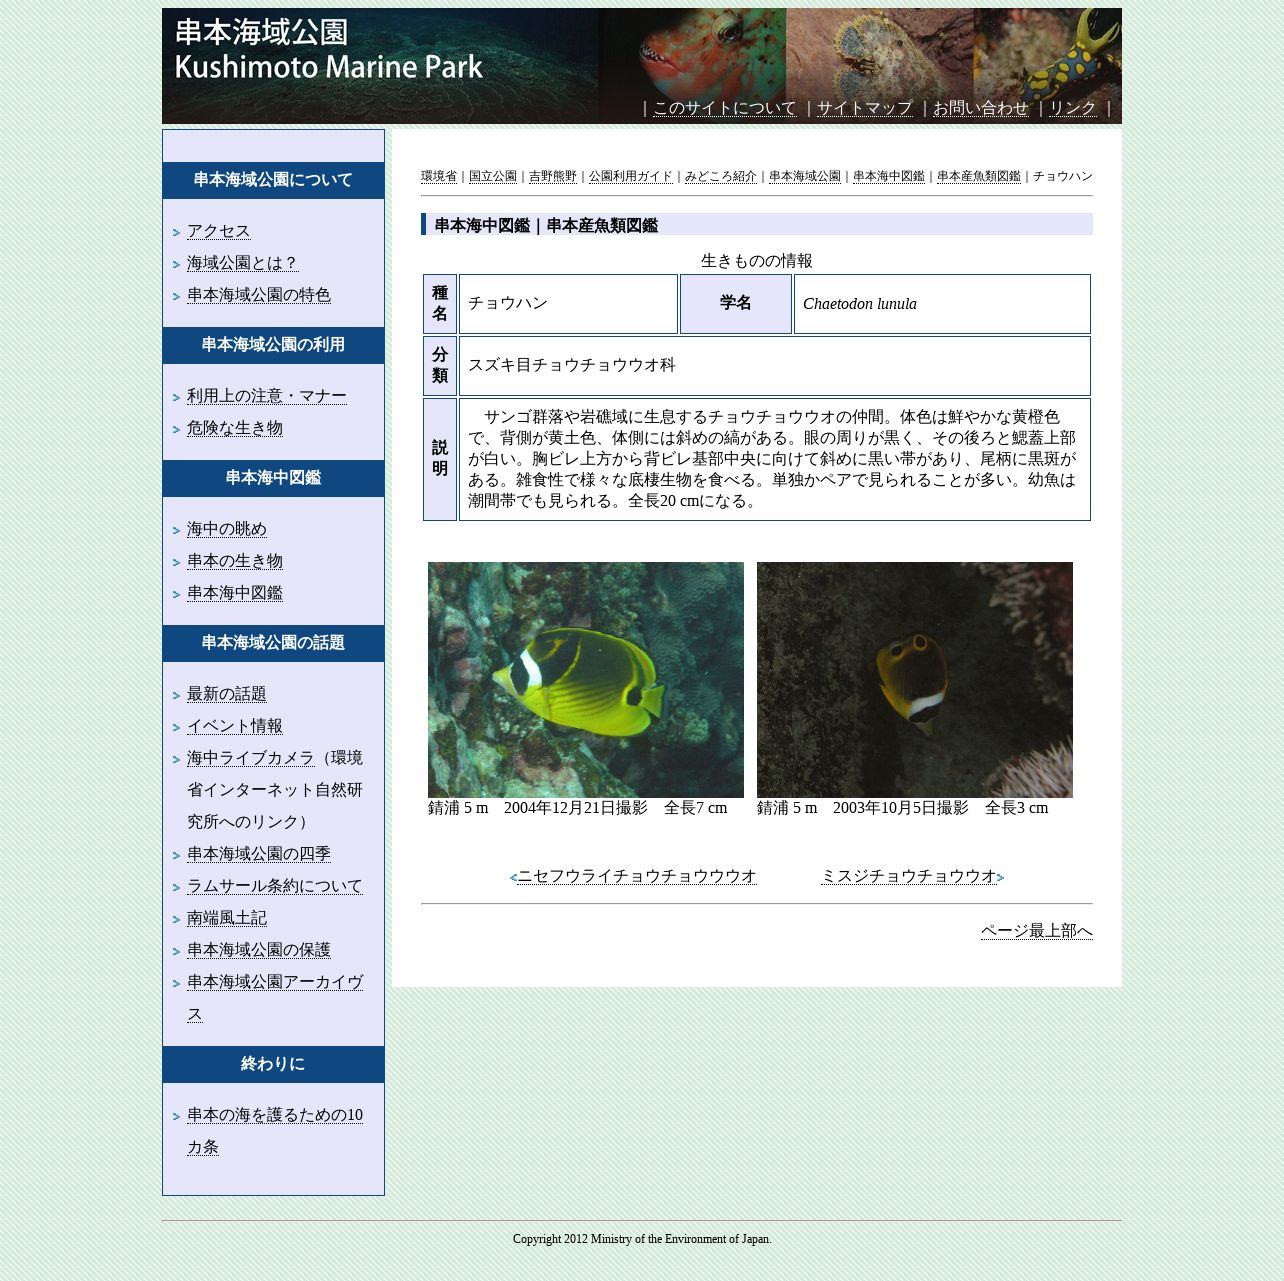Click the 串本海域公園の話題 sidebar heading
Image resolution: width=1284 pixels, height=1281 pixels.
tap(273, 643)
